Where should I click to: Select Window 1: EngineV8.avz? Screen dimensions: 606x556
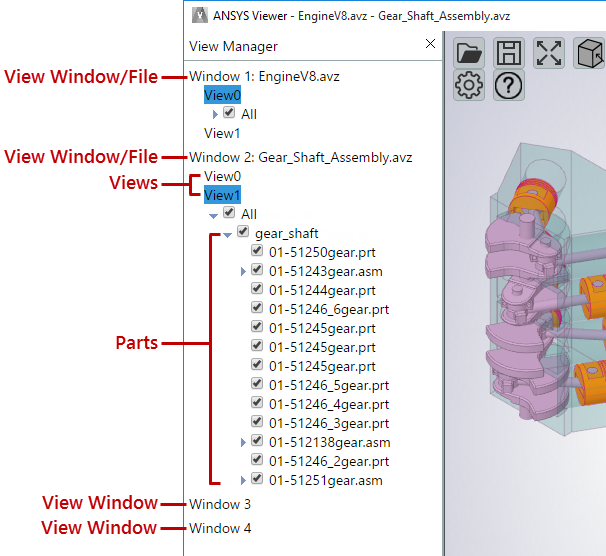(x=264, y=77)
